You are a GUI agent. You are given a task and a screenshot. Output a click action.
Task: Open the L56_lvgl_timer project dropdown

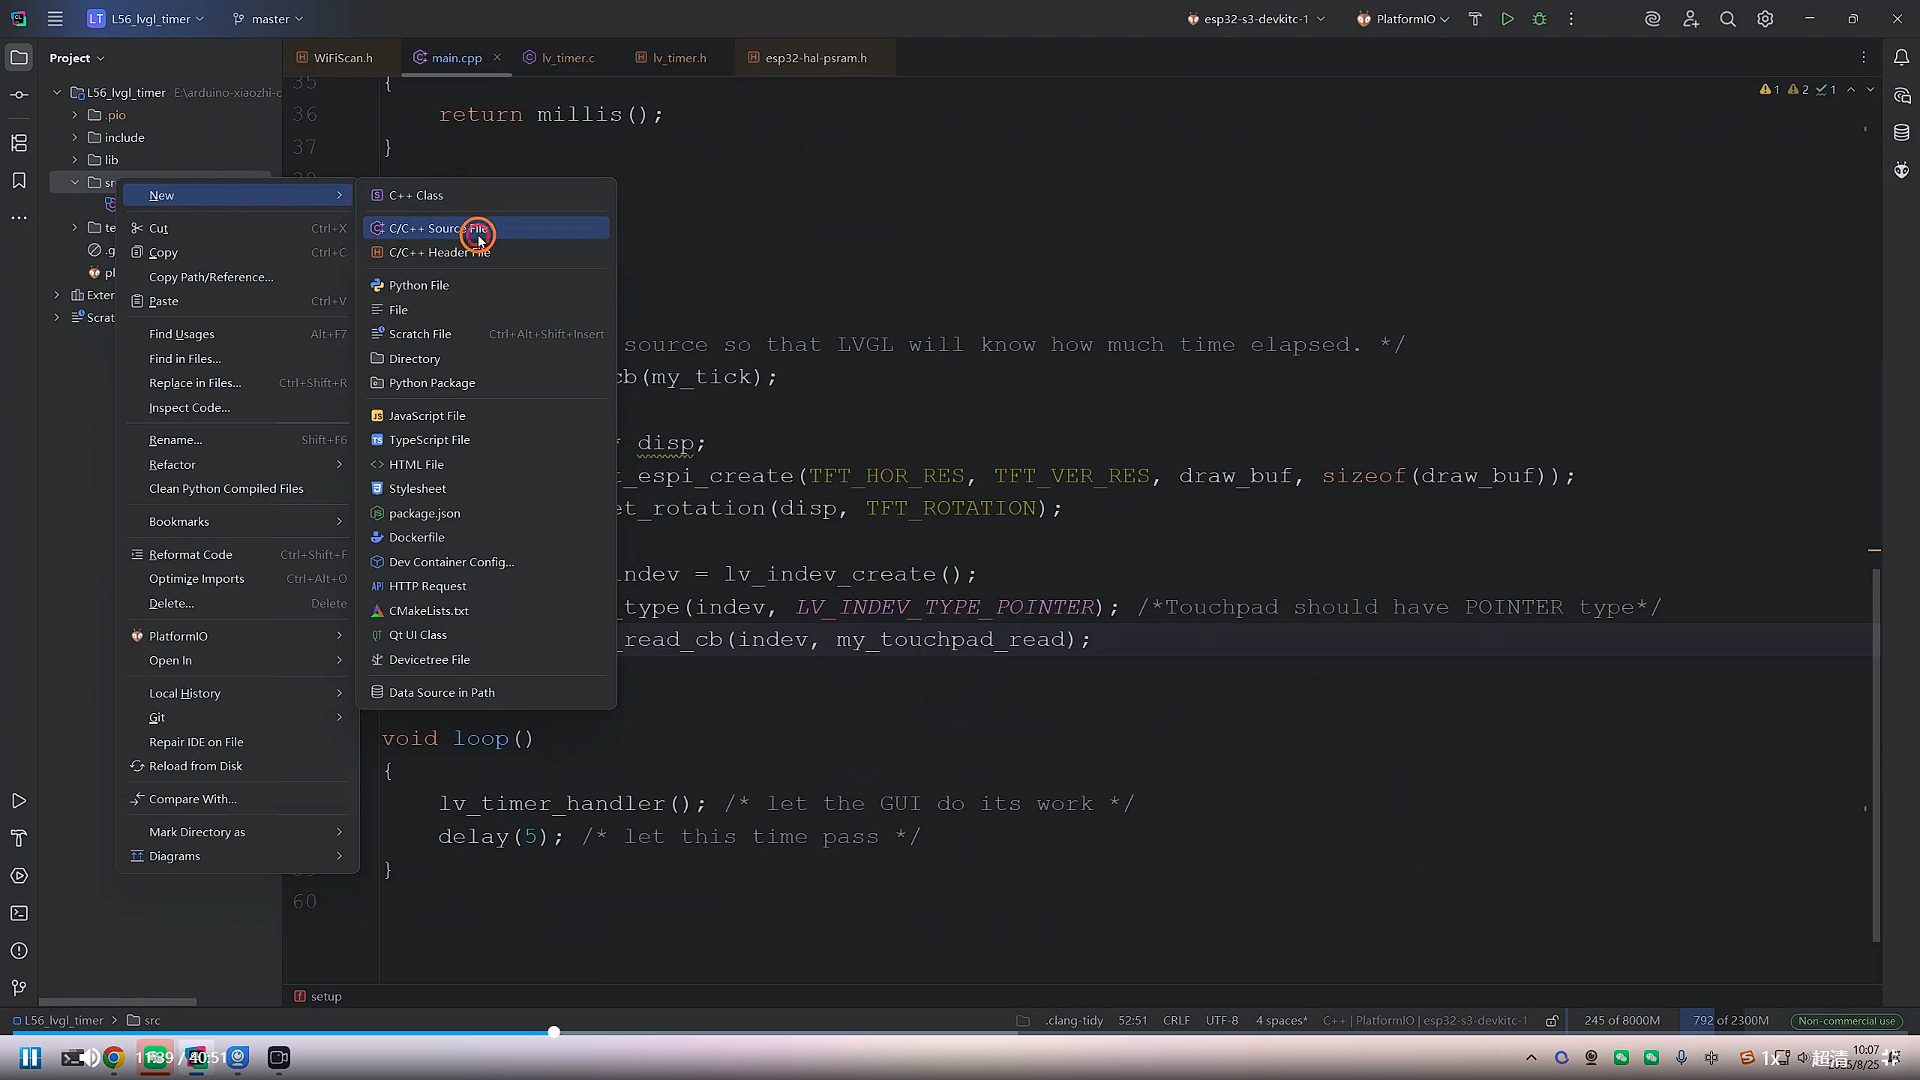pos(146,19)
